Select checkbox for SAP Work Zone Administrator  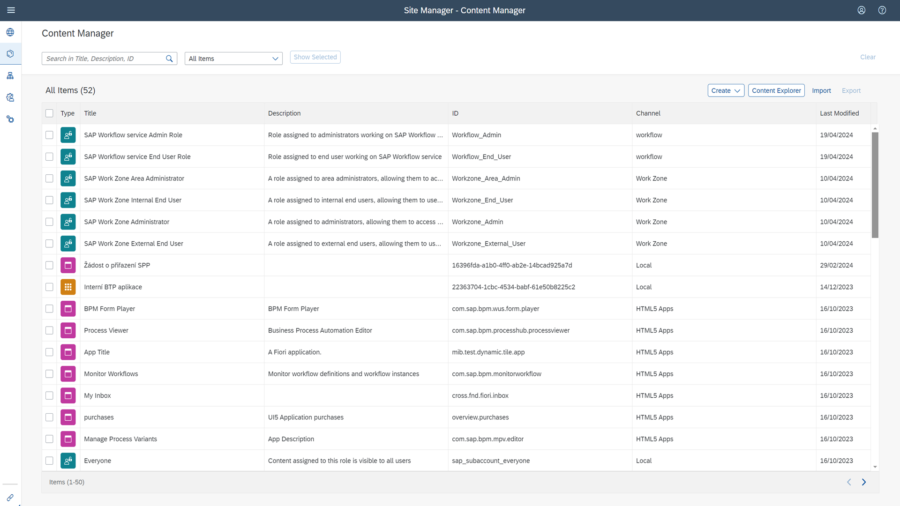coord(49,222)
